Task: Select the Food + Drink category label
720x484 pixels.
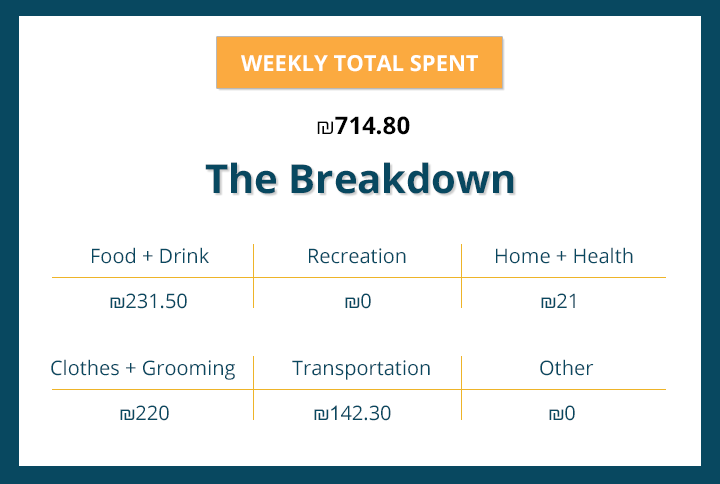Action: (149, 256)
